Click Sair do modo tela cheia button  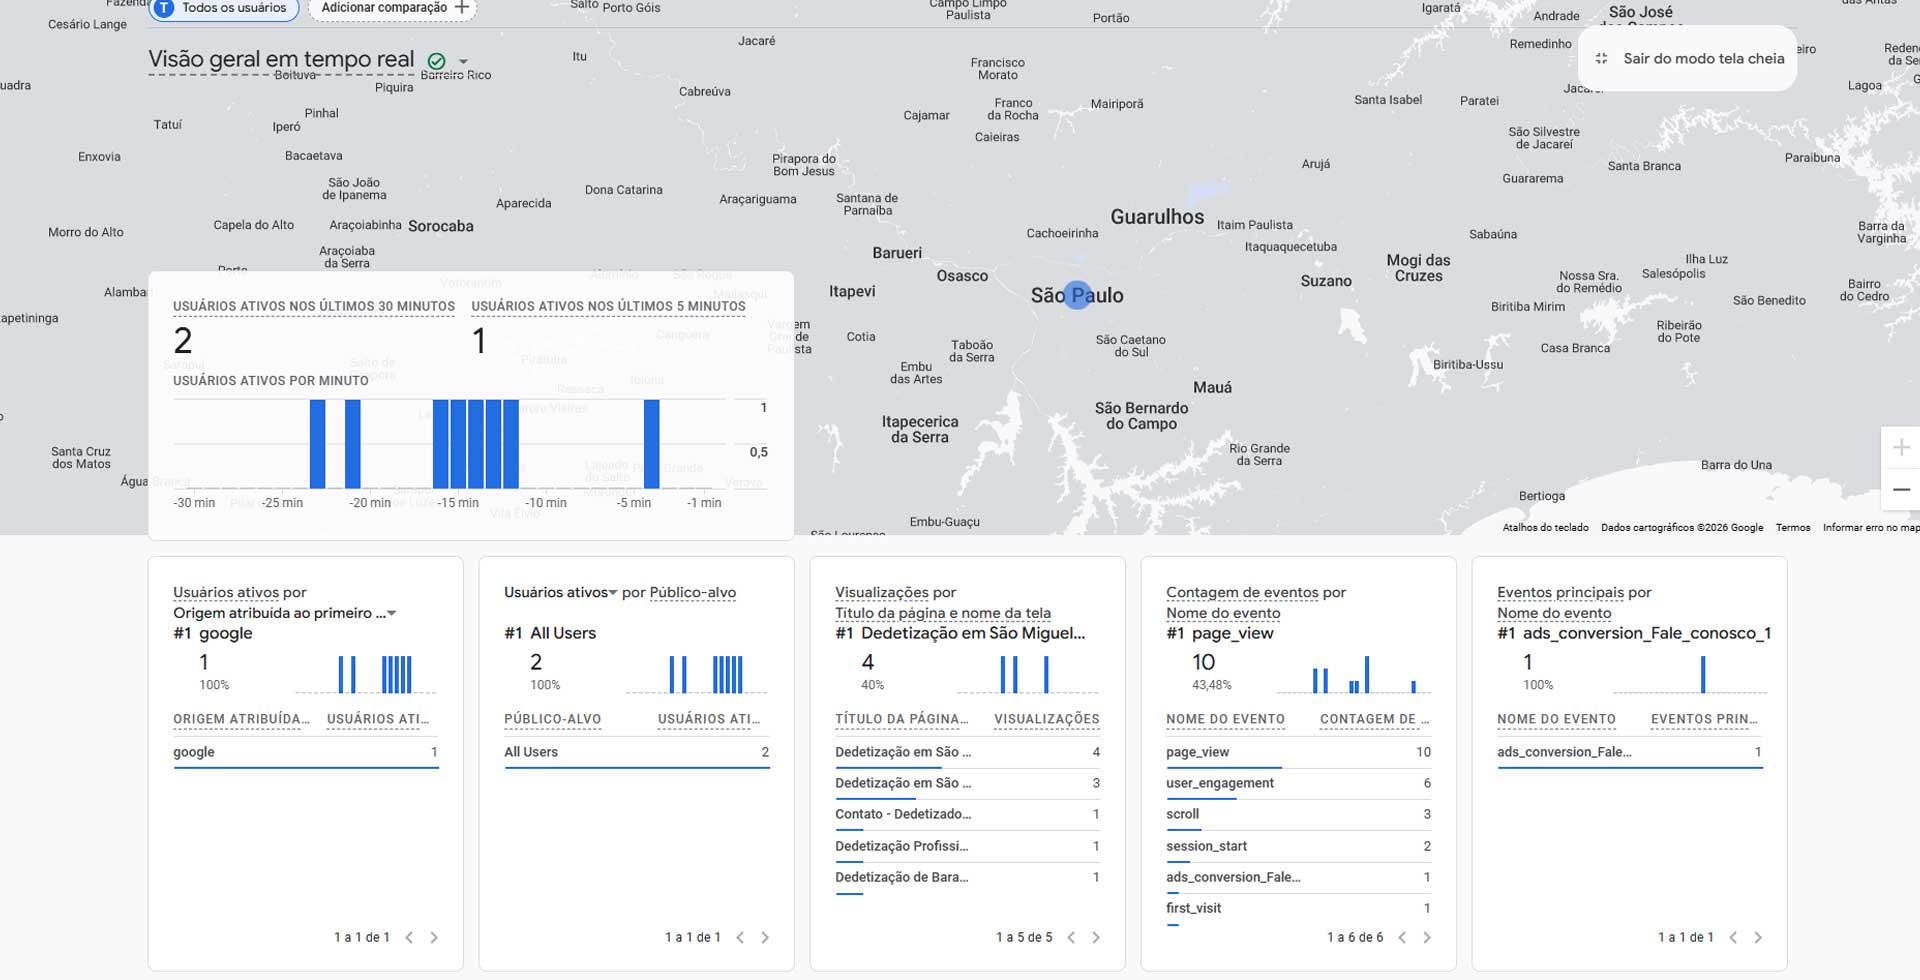(1688, 59)
